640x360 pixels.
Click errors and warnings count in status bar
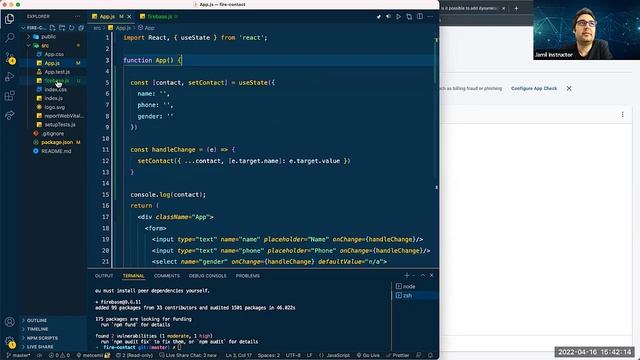[60, 355]
